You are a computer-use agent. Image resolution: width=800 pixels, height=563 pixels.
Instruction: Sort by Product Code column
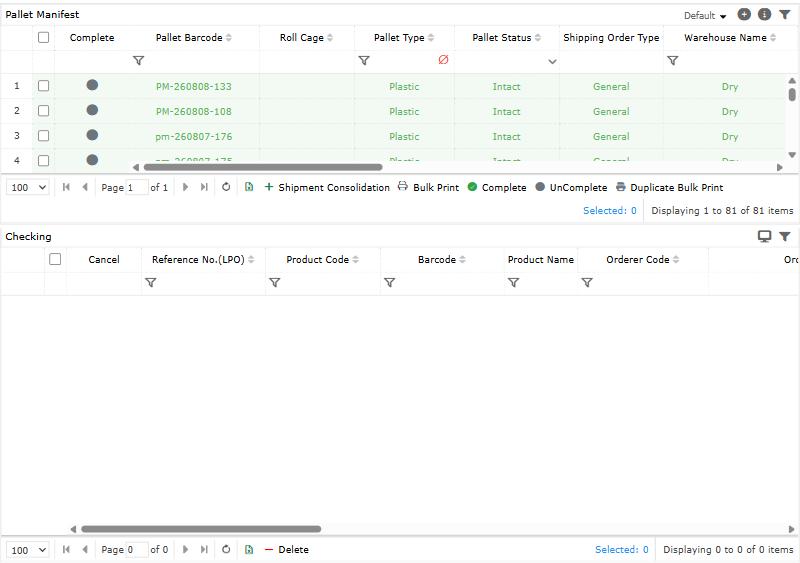356,260
